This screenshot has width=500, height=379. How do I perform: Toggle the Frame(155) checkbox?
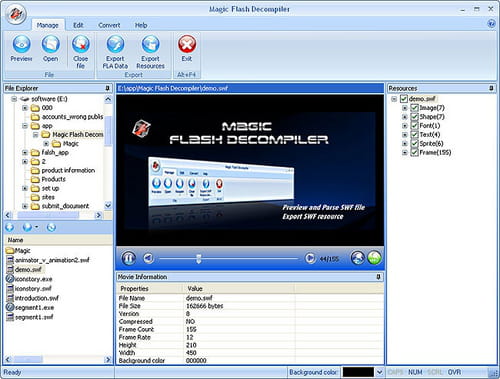pyautogui.click(x=414, y=153)
